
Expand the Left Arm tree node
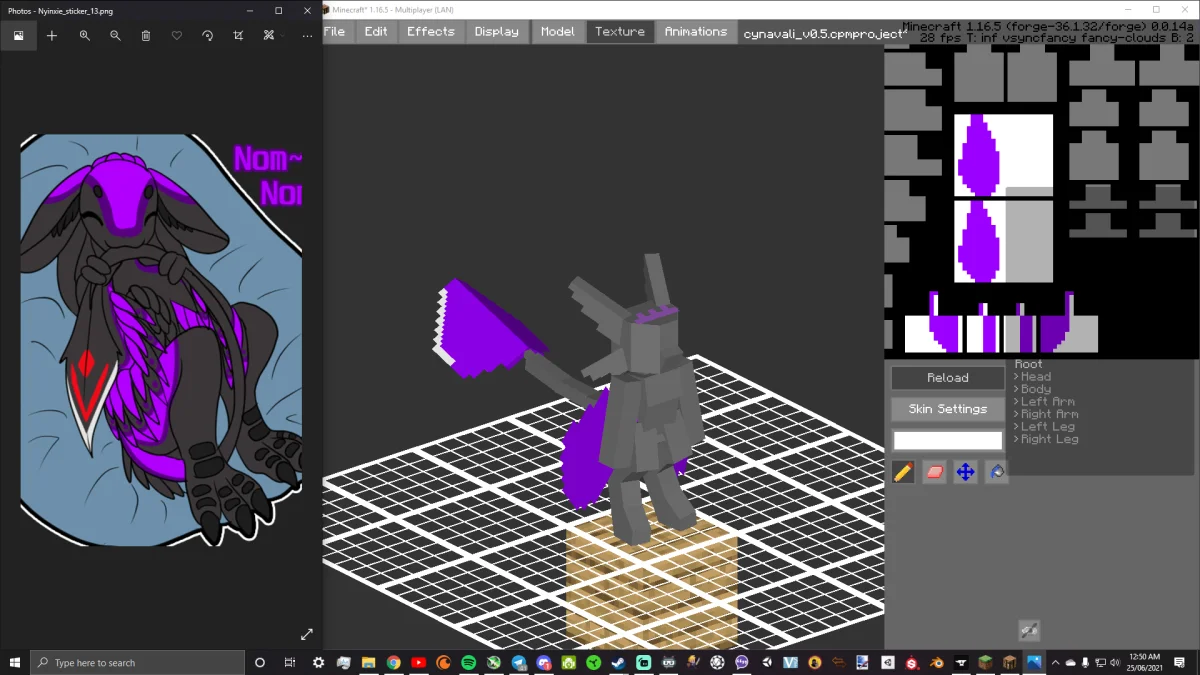pyautogui.click(x=1016, y=402)
